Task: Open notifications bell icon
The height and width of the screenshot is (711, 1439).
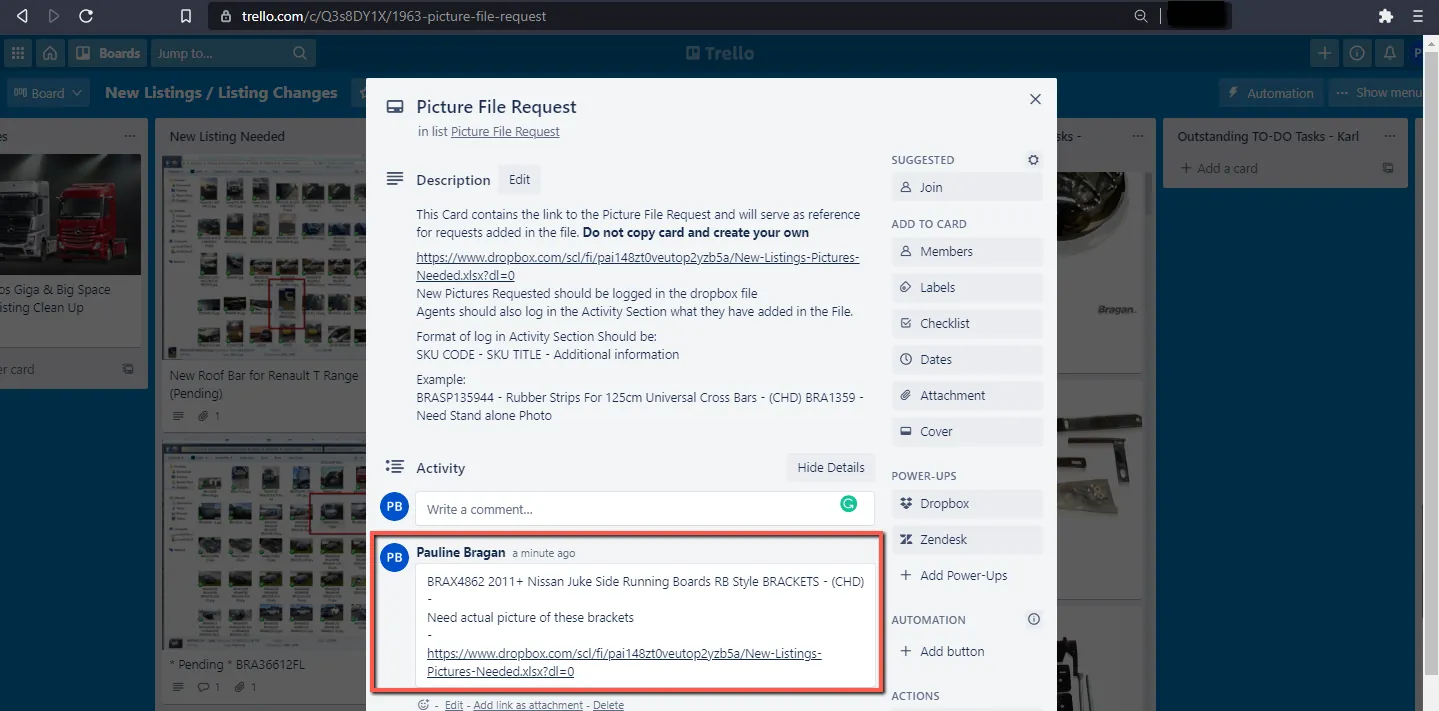Action: click(1390, 53)
